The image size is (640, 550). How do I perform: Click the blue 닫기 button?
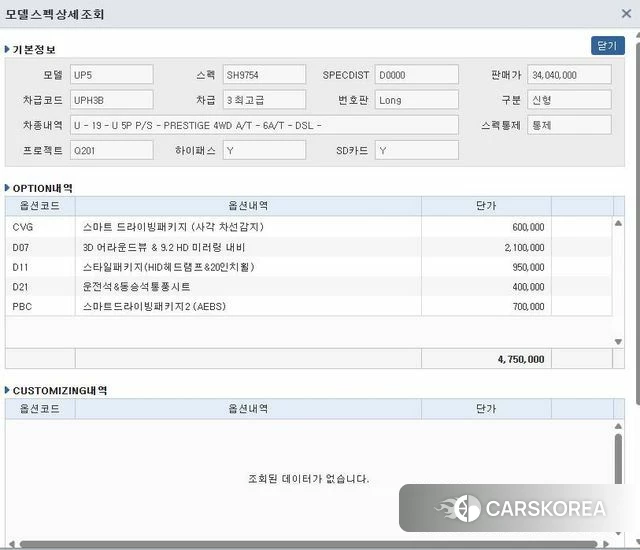[607, 45]
